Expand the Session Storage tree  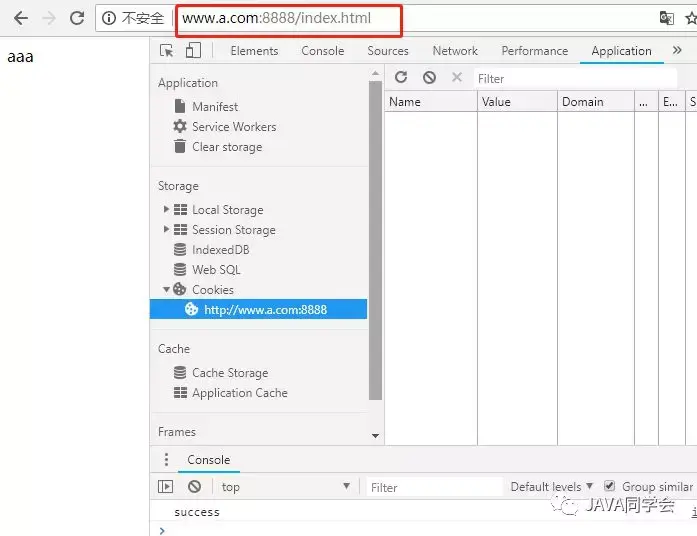click(x=166, y=229)
